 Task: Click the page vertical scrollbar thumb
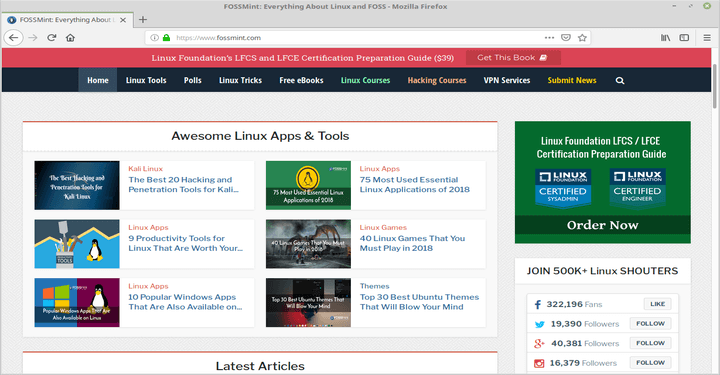coord(715,86)
